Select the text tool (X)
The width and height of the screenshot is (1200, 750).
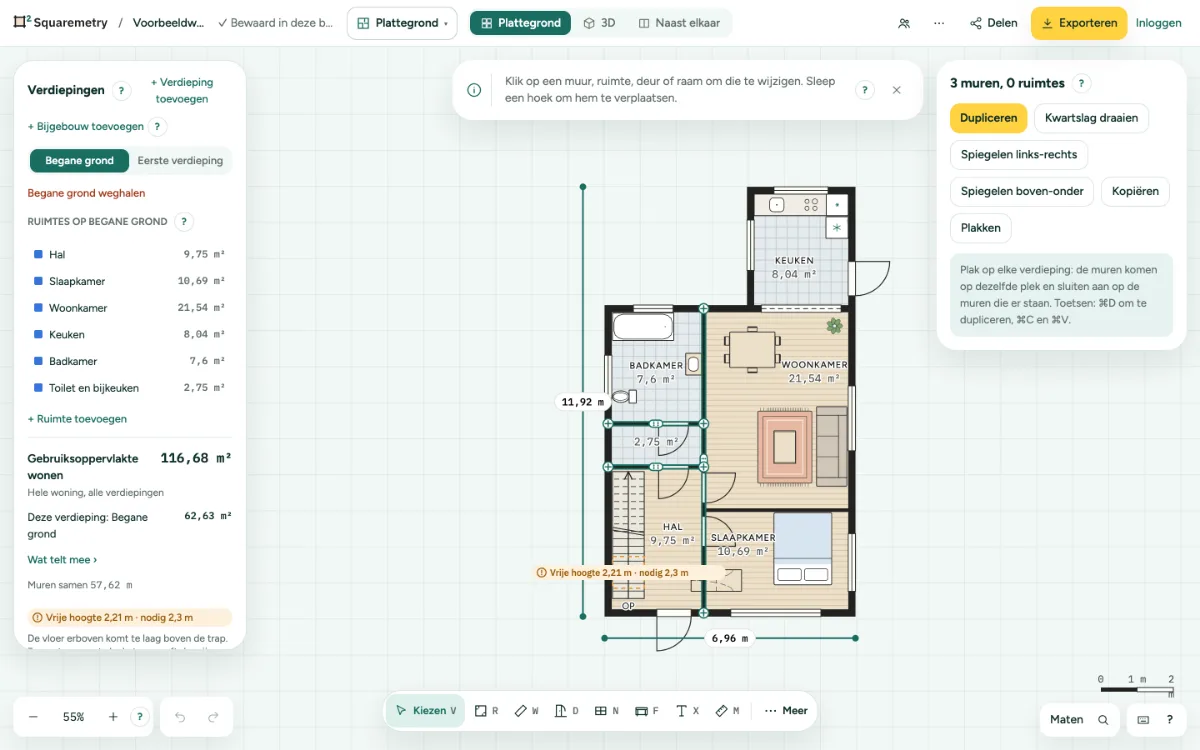pyautogui.click(x=687, y=711)
